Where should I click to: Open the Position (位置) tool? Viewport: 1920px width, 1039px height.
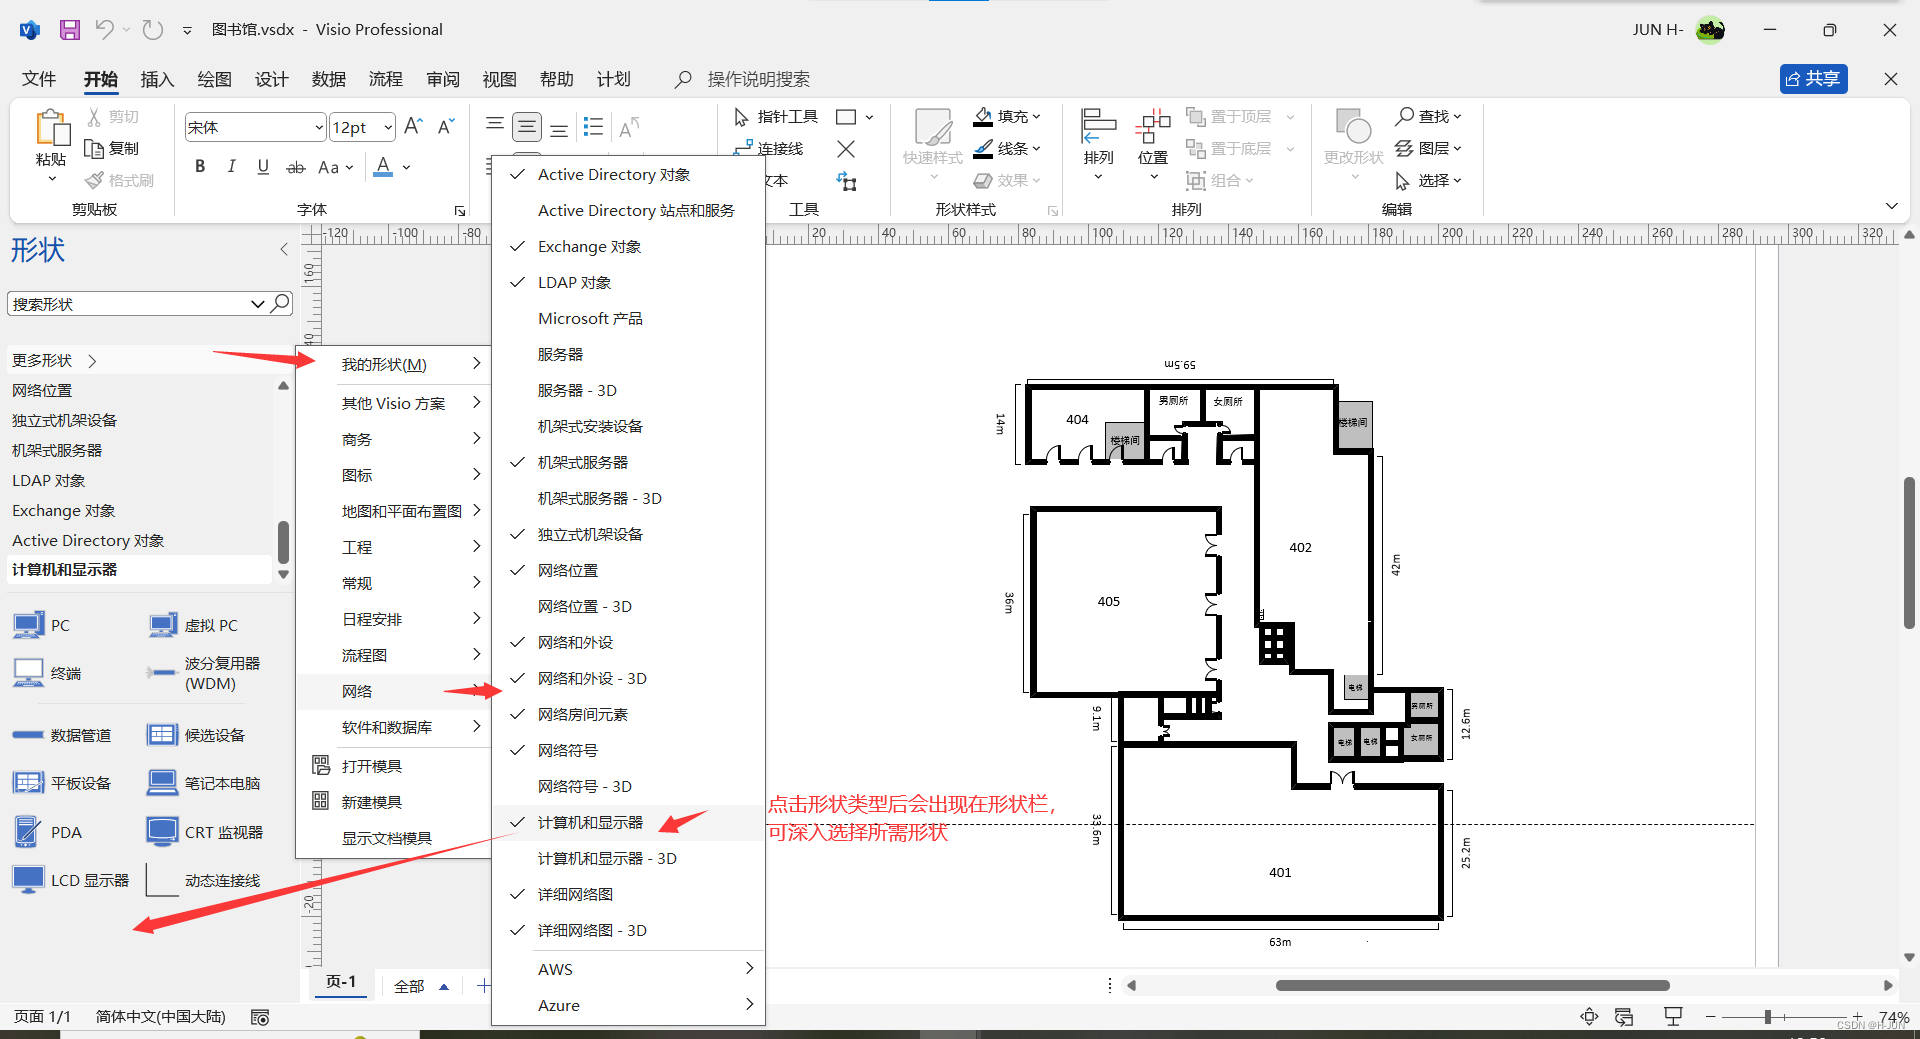(1153, 145)
